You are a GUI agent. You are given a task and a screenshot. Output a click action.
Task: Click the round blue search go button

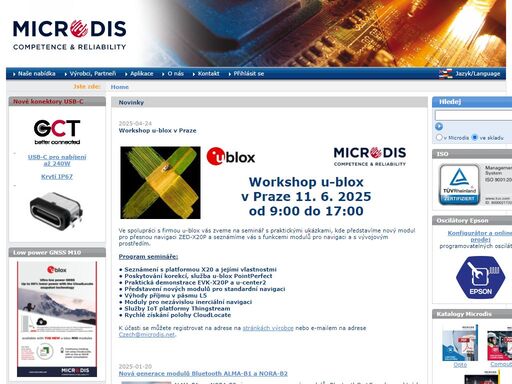coord(439,127)
